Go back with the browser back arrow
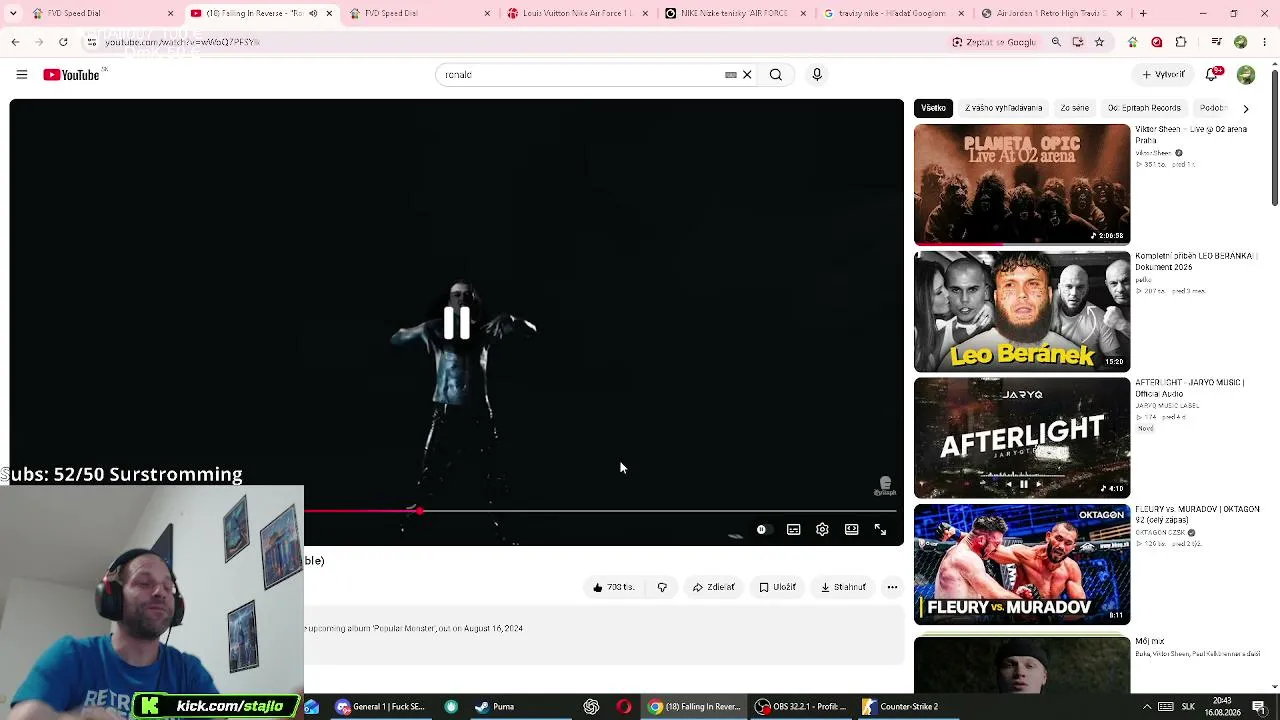Screen dimensions: 1280x720 [15, 42]
